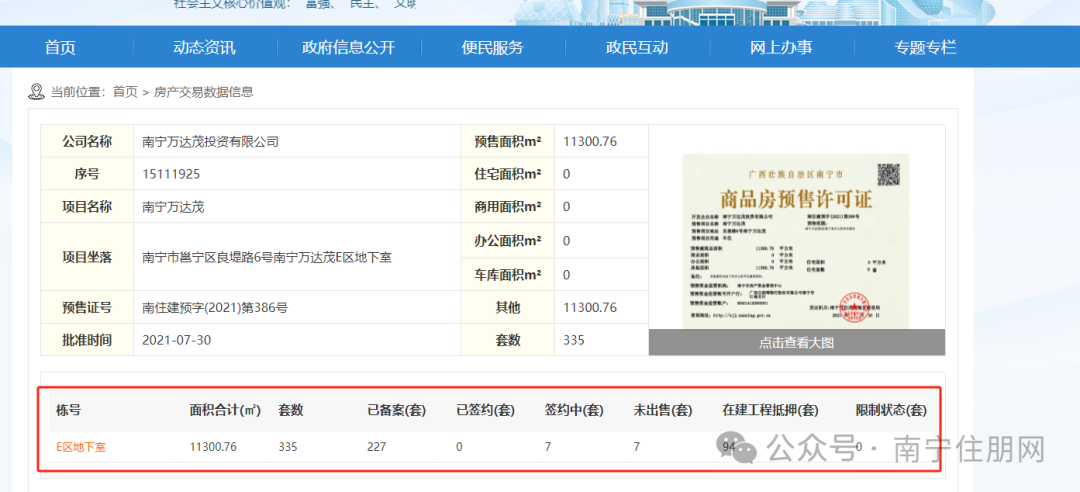Click 点击查看大图 to enlarge the permit

tap(797, 342)
